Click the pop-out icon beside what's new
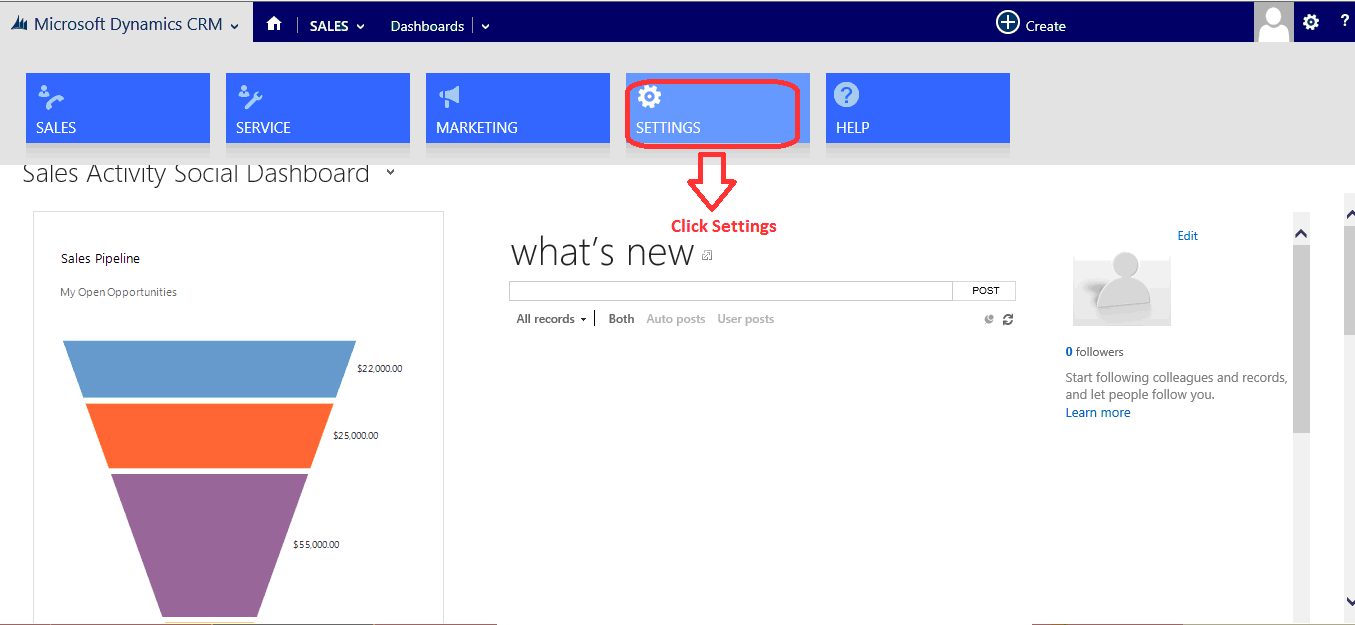Screen dimensions: 1355x625 [x=707, y=256]
